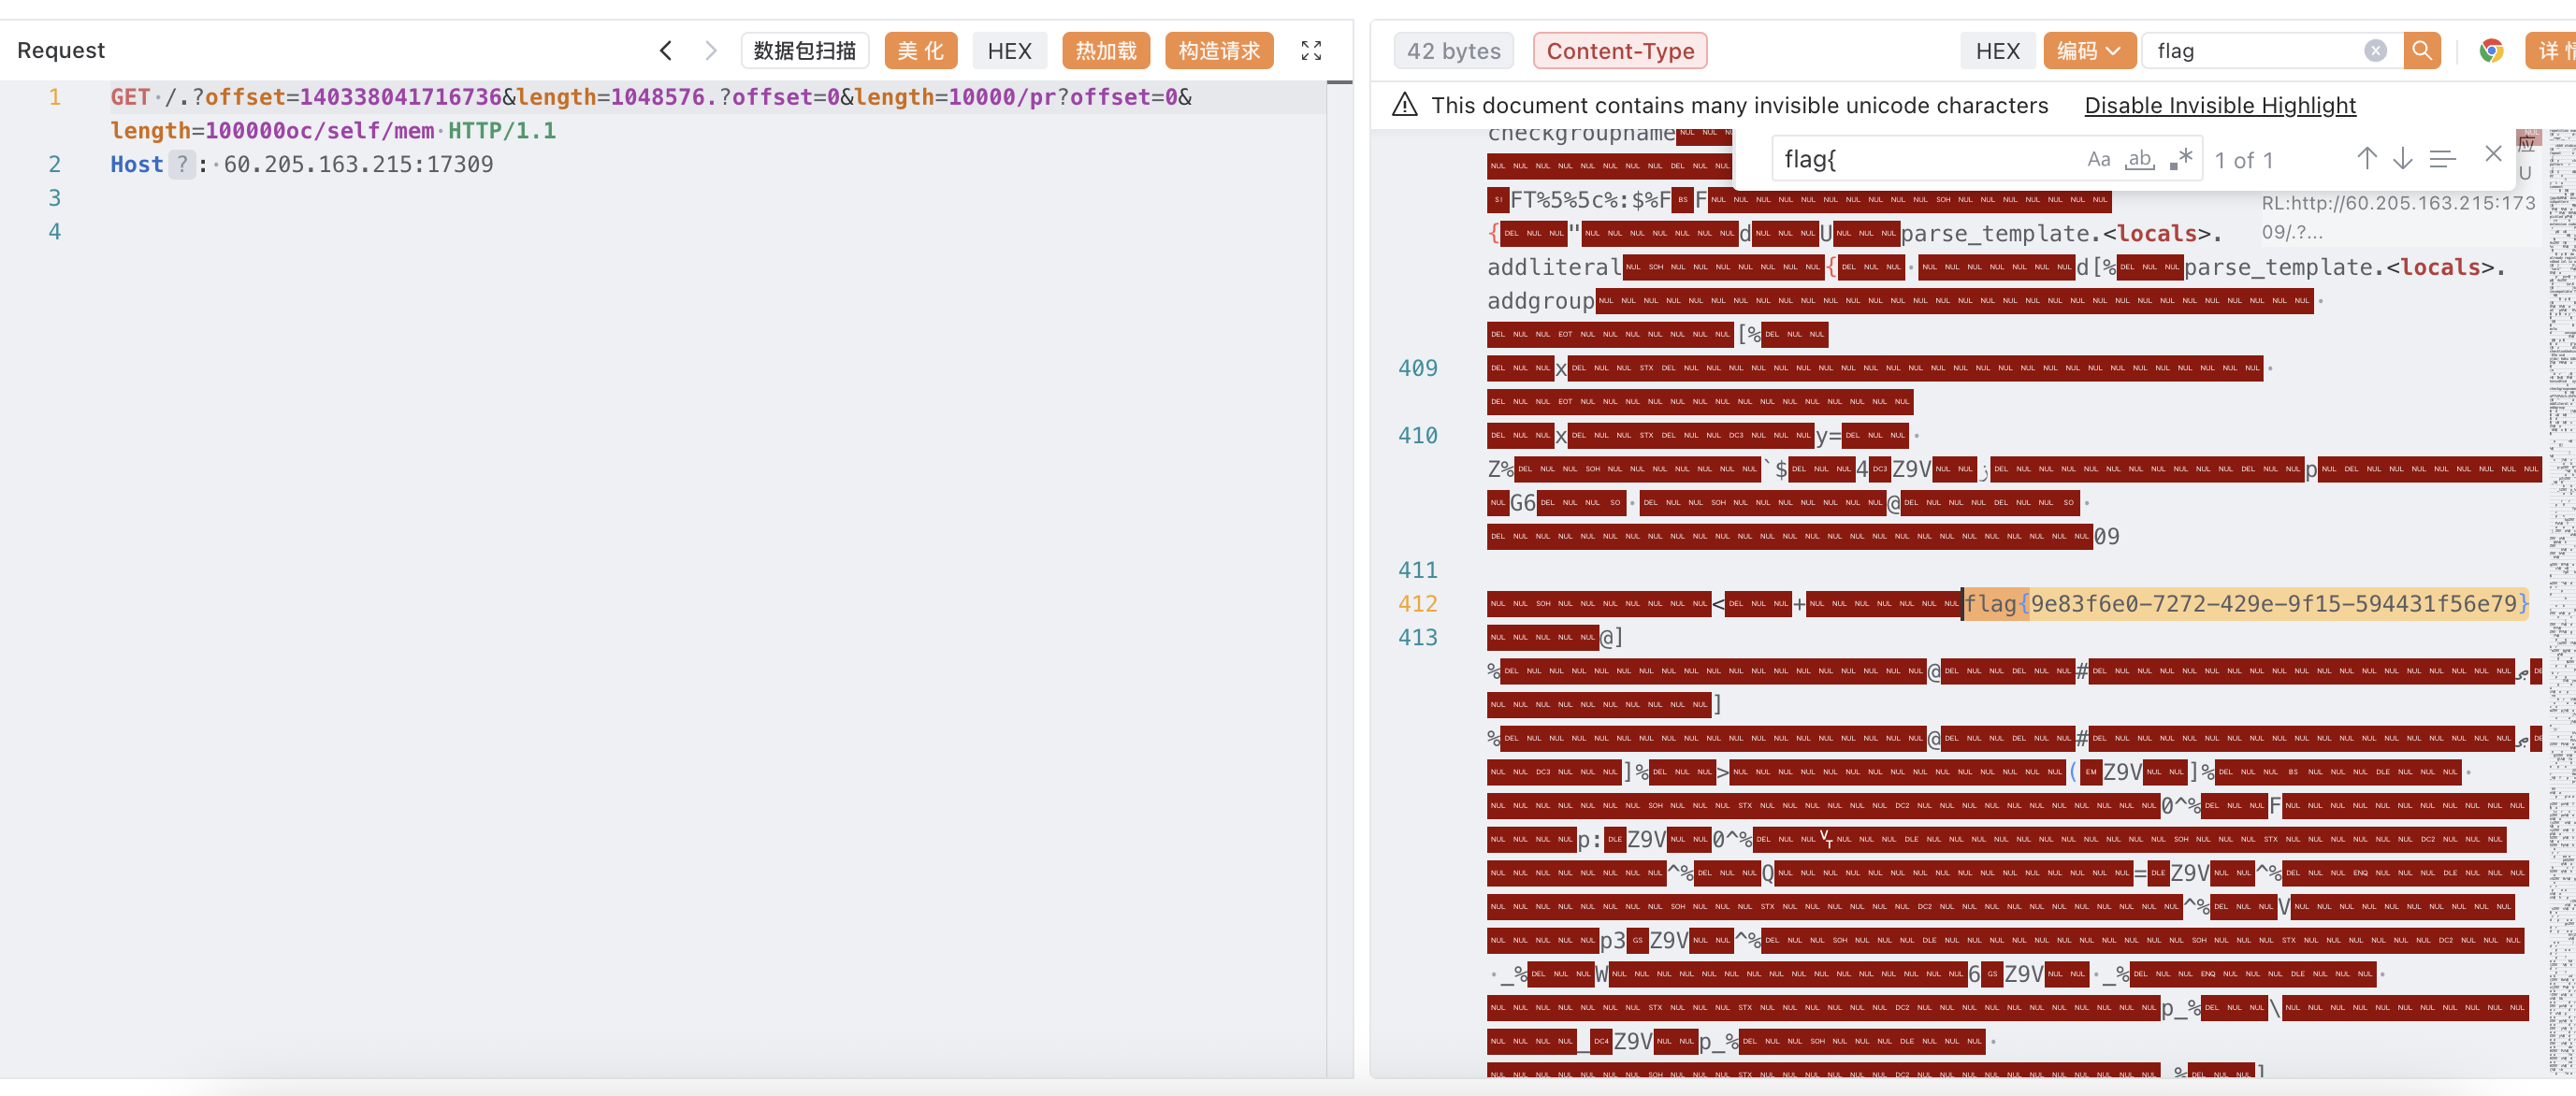This screenshot has height=1096, width=2576.
Task: Open the response in Chrome browser
Action: coord(2491,51)
